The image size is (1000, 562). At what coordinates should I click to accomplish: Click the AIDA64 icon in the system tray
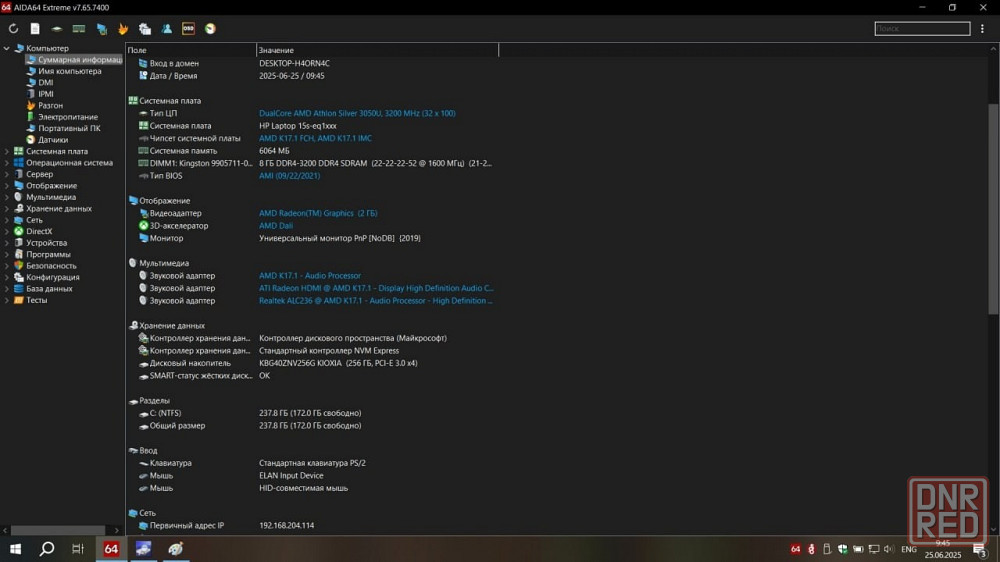click(x=795, y=549)
